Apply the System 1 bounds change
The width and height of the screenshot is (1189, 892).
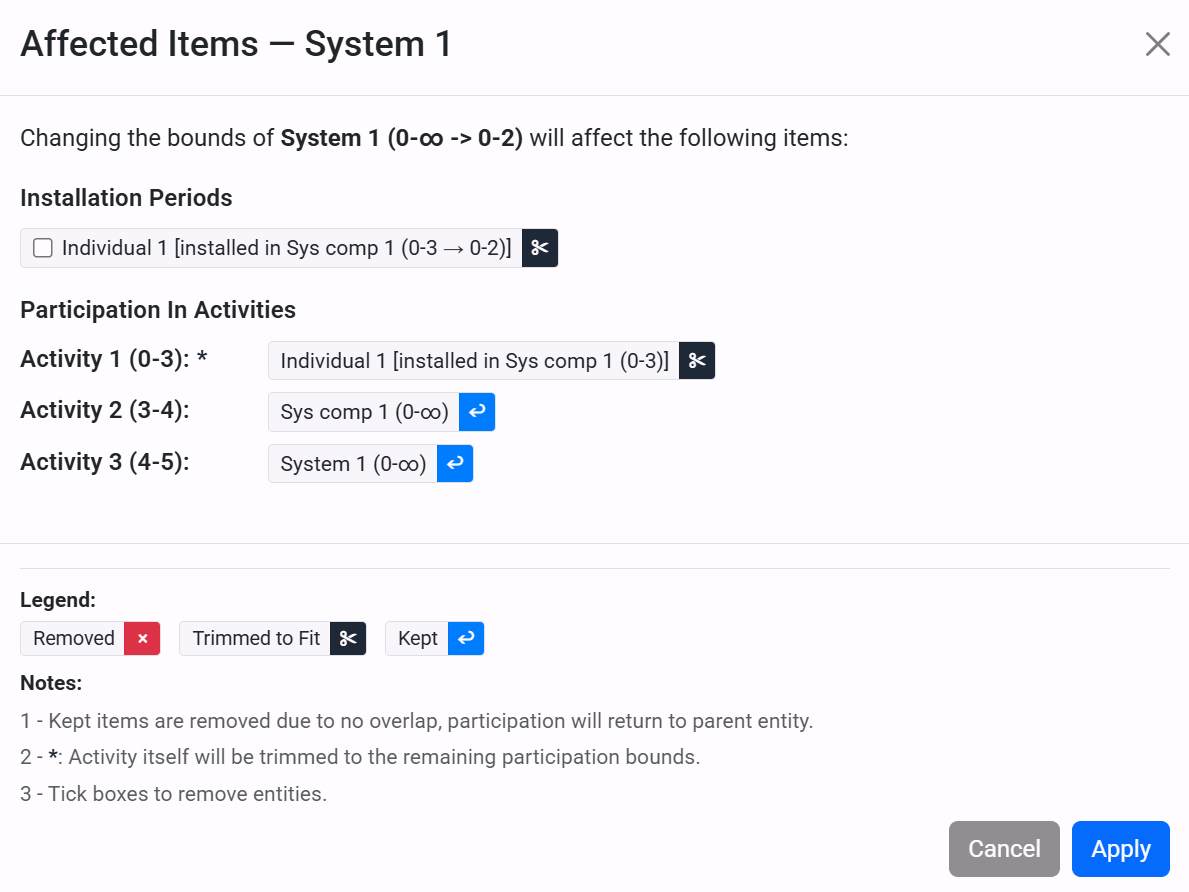[x=1120, y=848]
